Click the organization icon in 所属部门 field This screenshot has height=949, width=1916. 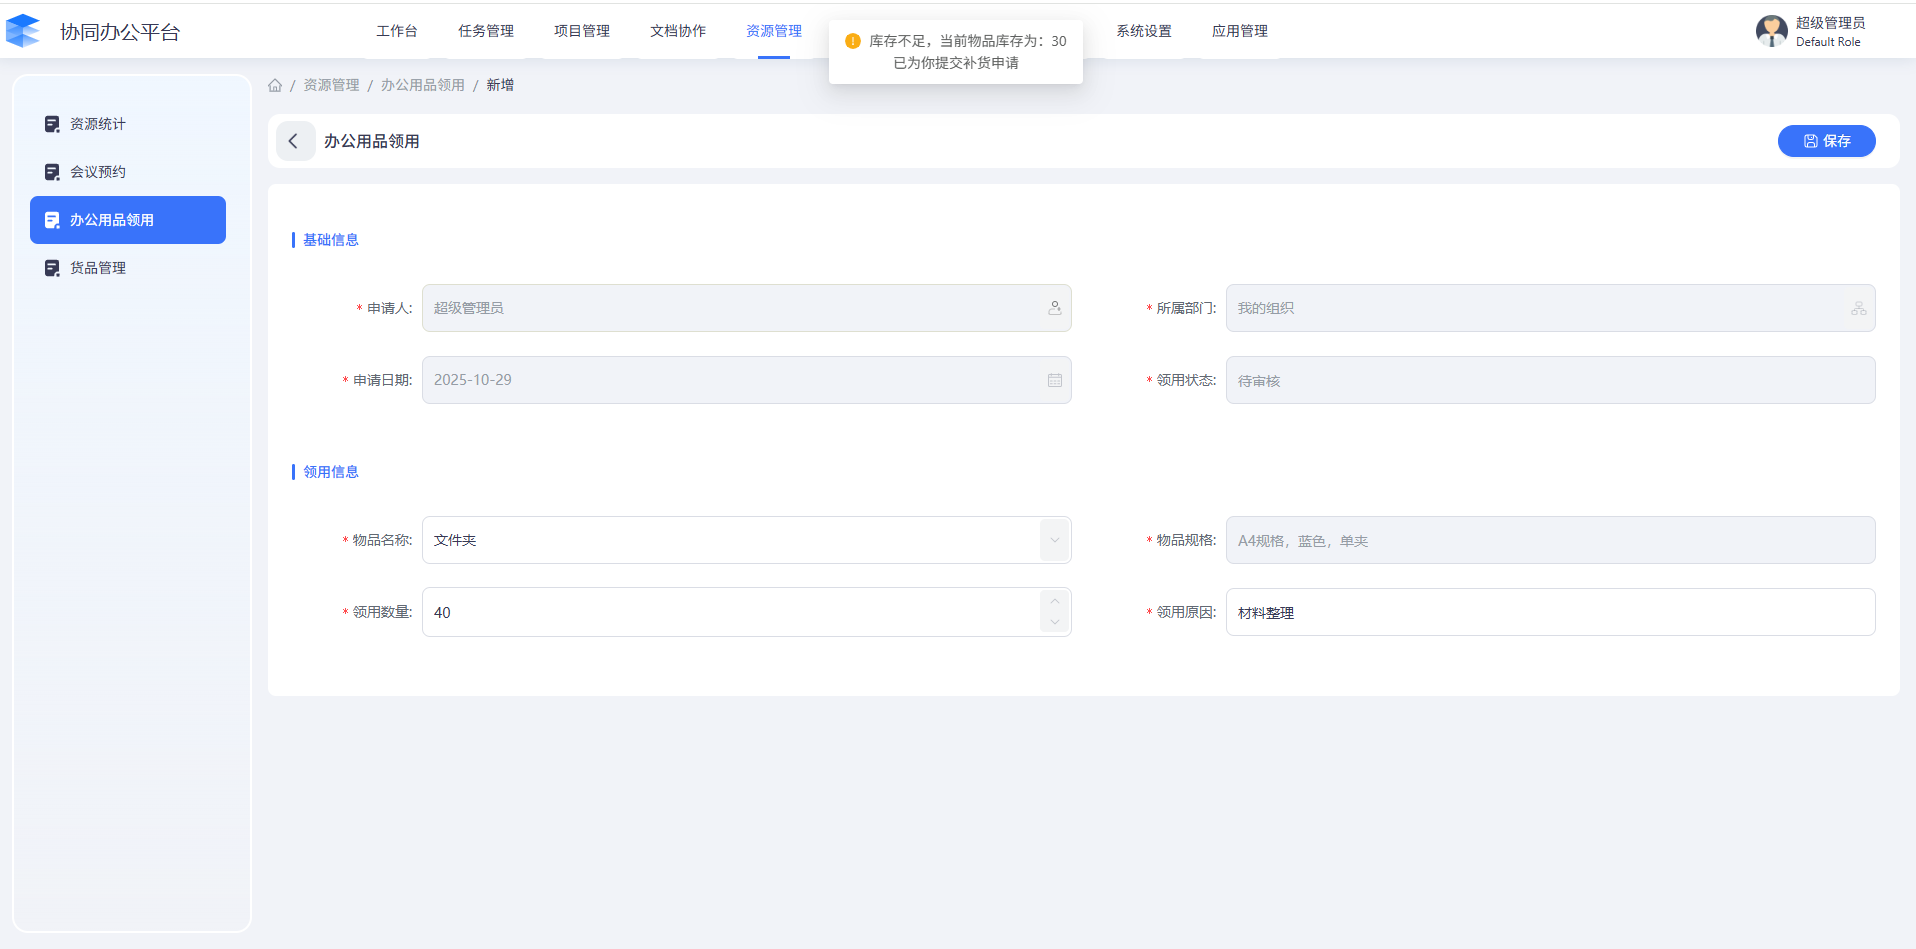[x=1858, y=308]
